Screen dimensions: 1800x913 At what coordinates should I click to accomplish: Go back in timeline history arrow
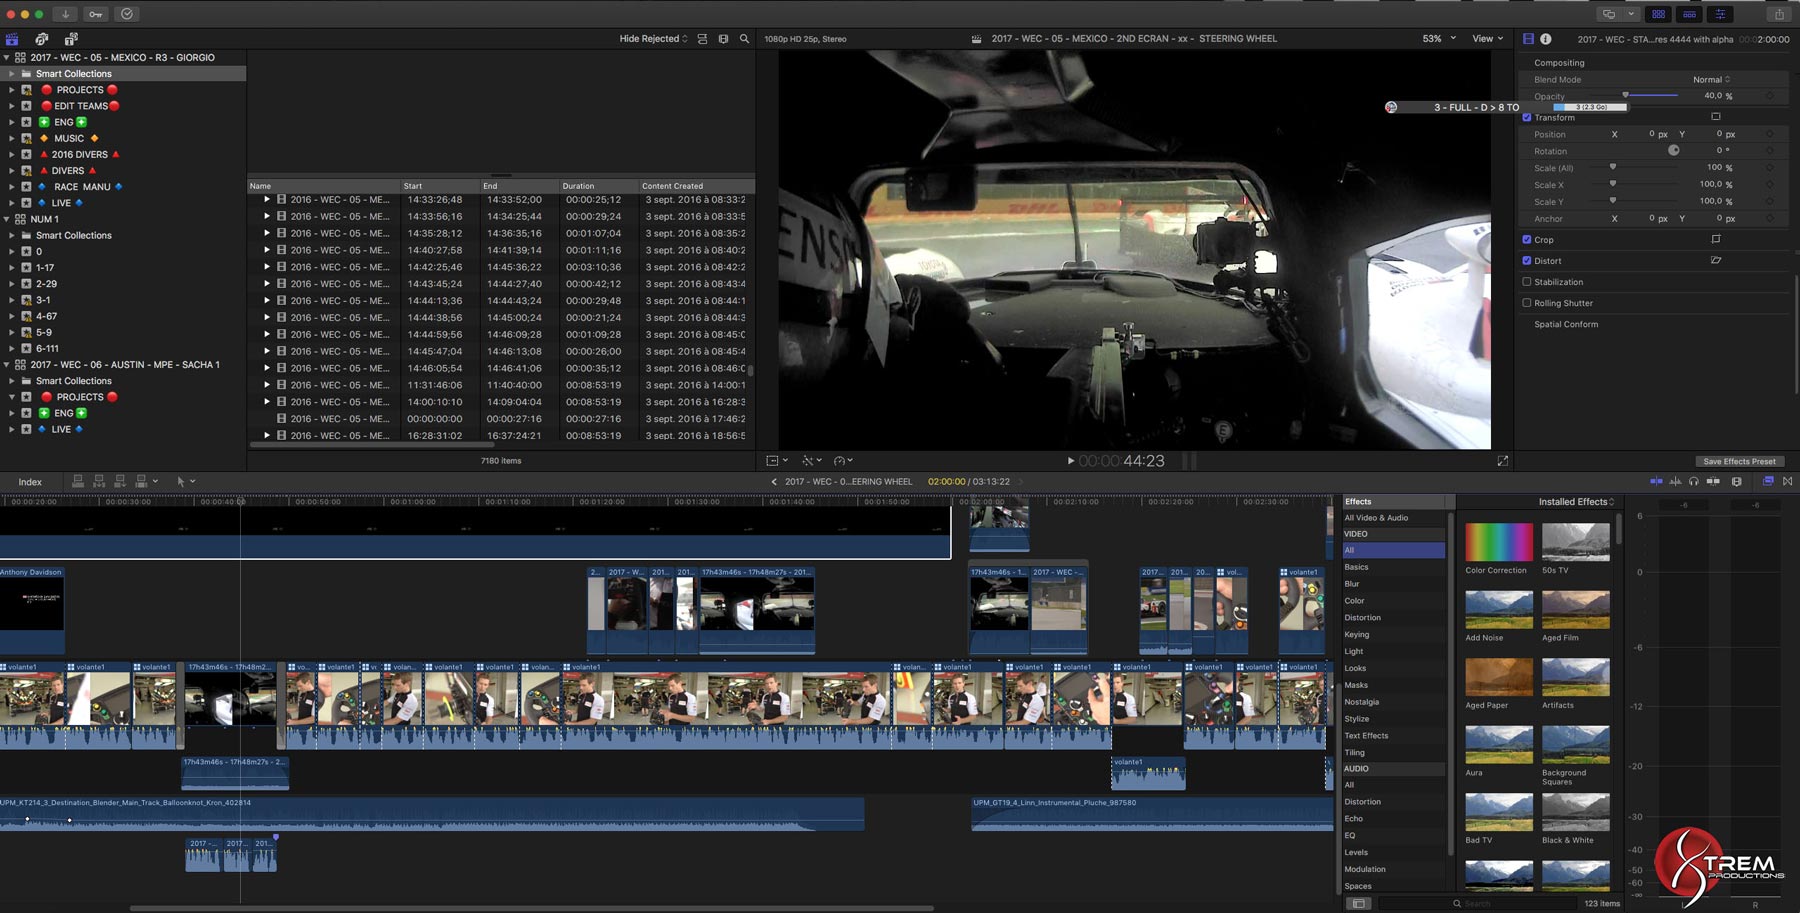pyautogui.click(x=773, y=481)
